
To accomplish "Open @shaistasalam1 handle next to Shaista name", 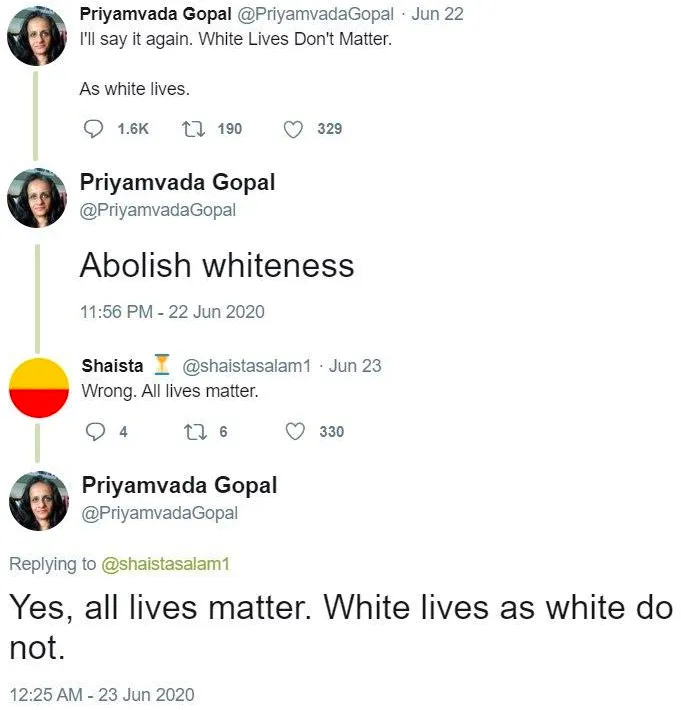I will click(247, 366).
